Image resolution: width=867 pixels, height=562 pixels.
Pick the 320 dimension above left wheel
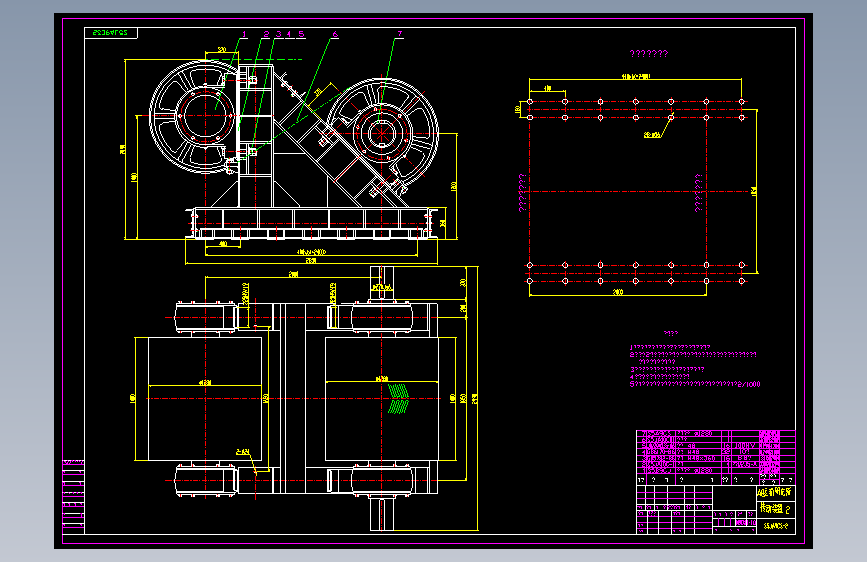222,50
